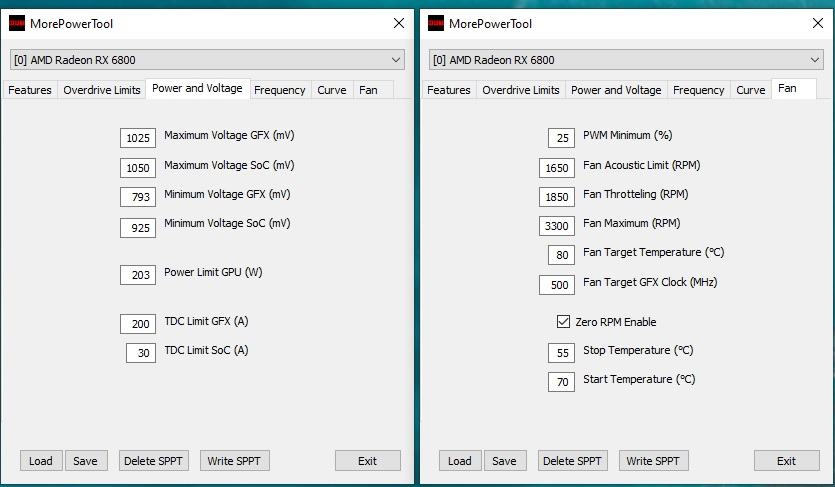This screenshot has height=487, width=835.
Task: Open Curve tab in the right window
Action: pyautogui.click(x=751, y=90)
